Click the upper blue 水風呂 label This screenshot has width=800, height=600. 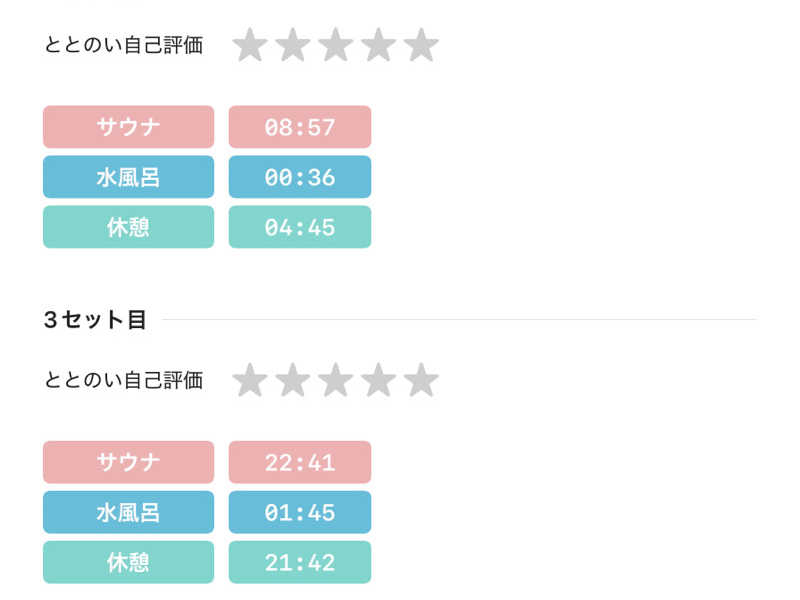point(128,177)
